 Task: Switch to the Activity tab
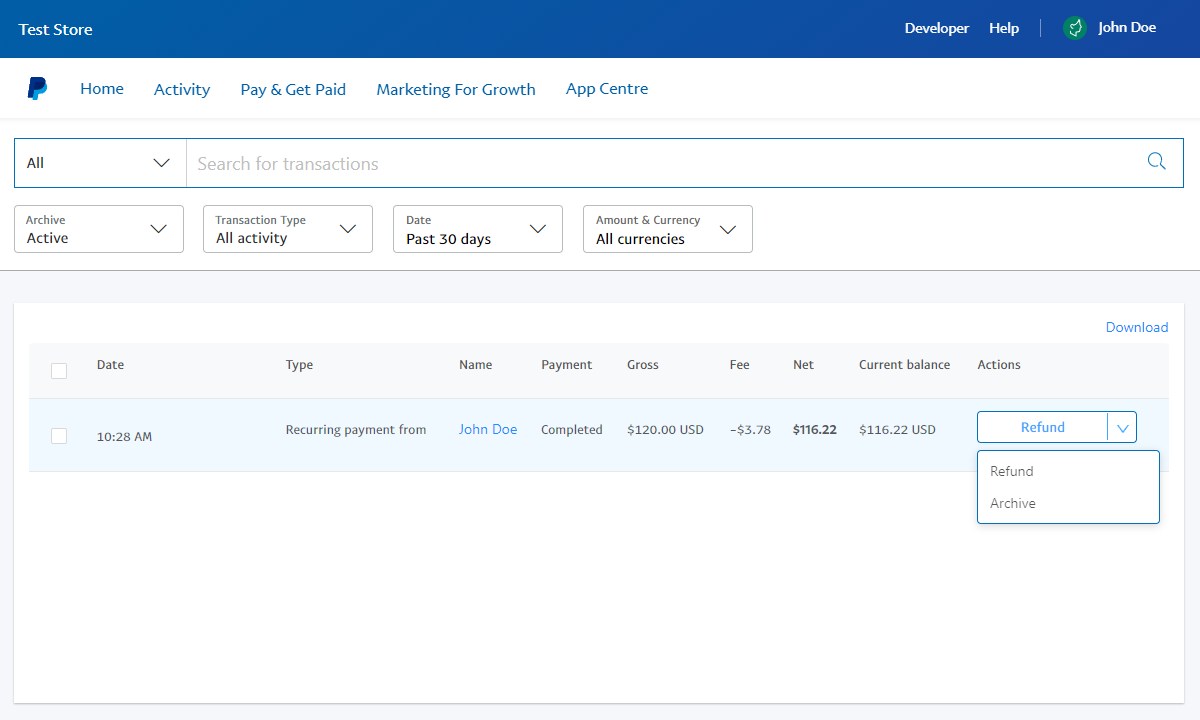181,89
